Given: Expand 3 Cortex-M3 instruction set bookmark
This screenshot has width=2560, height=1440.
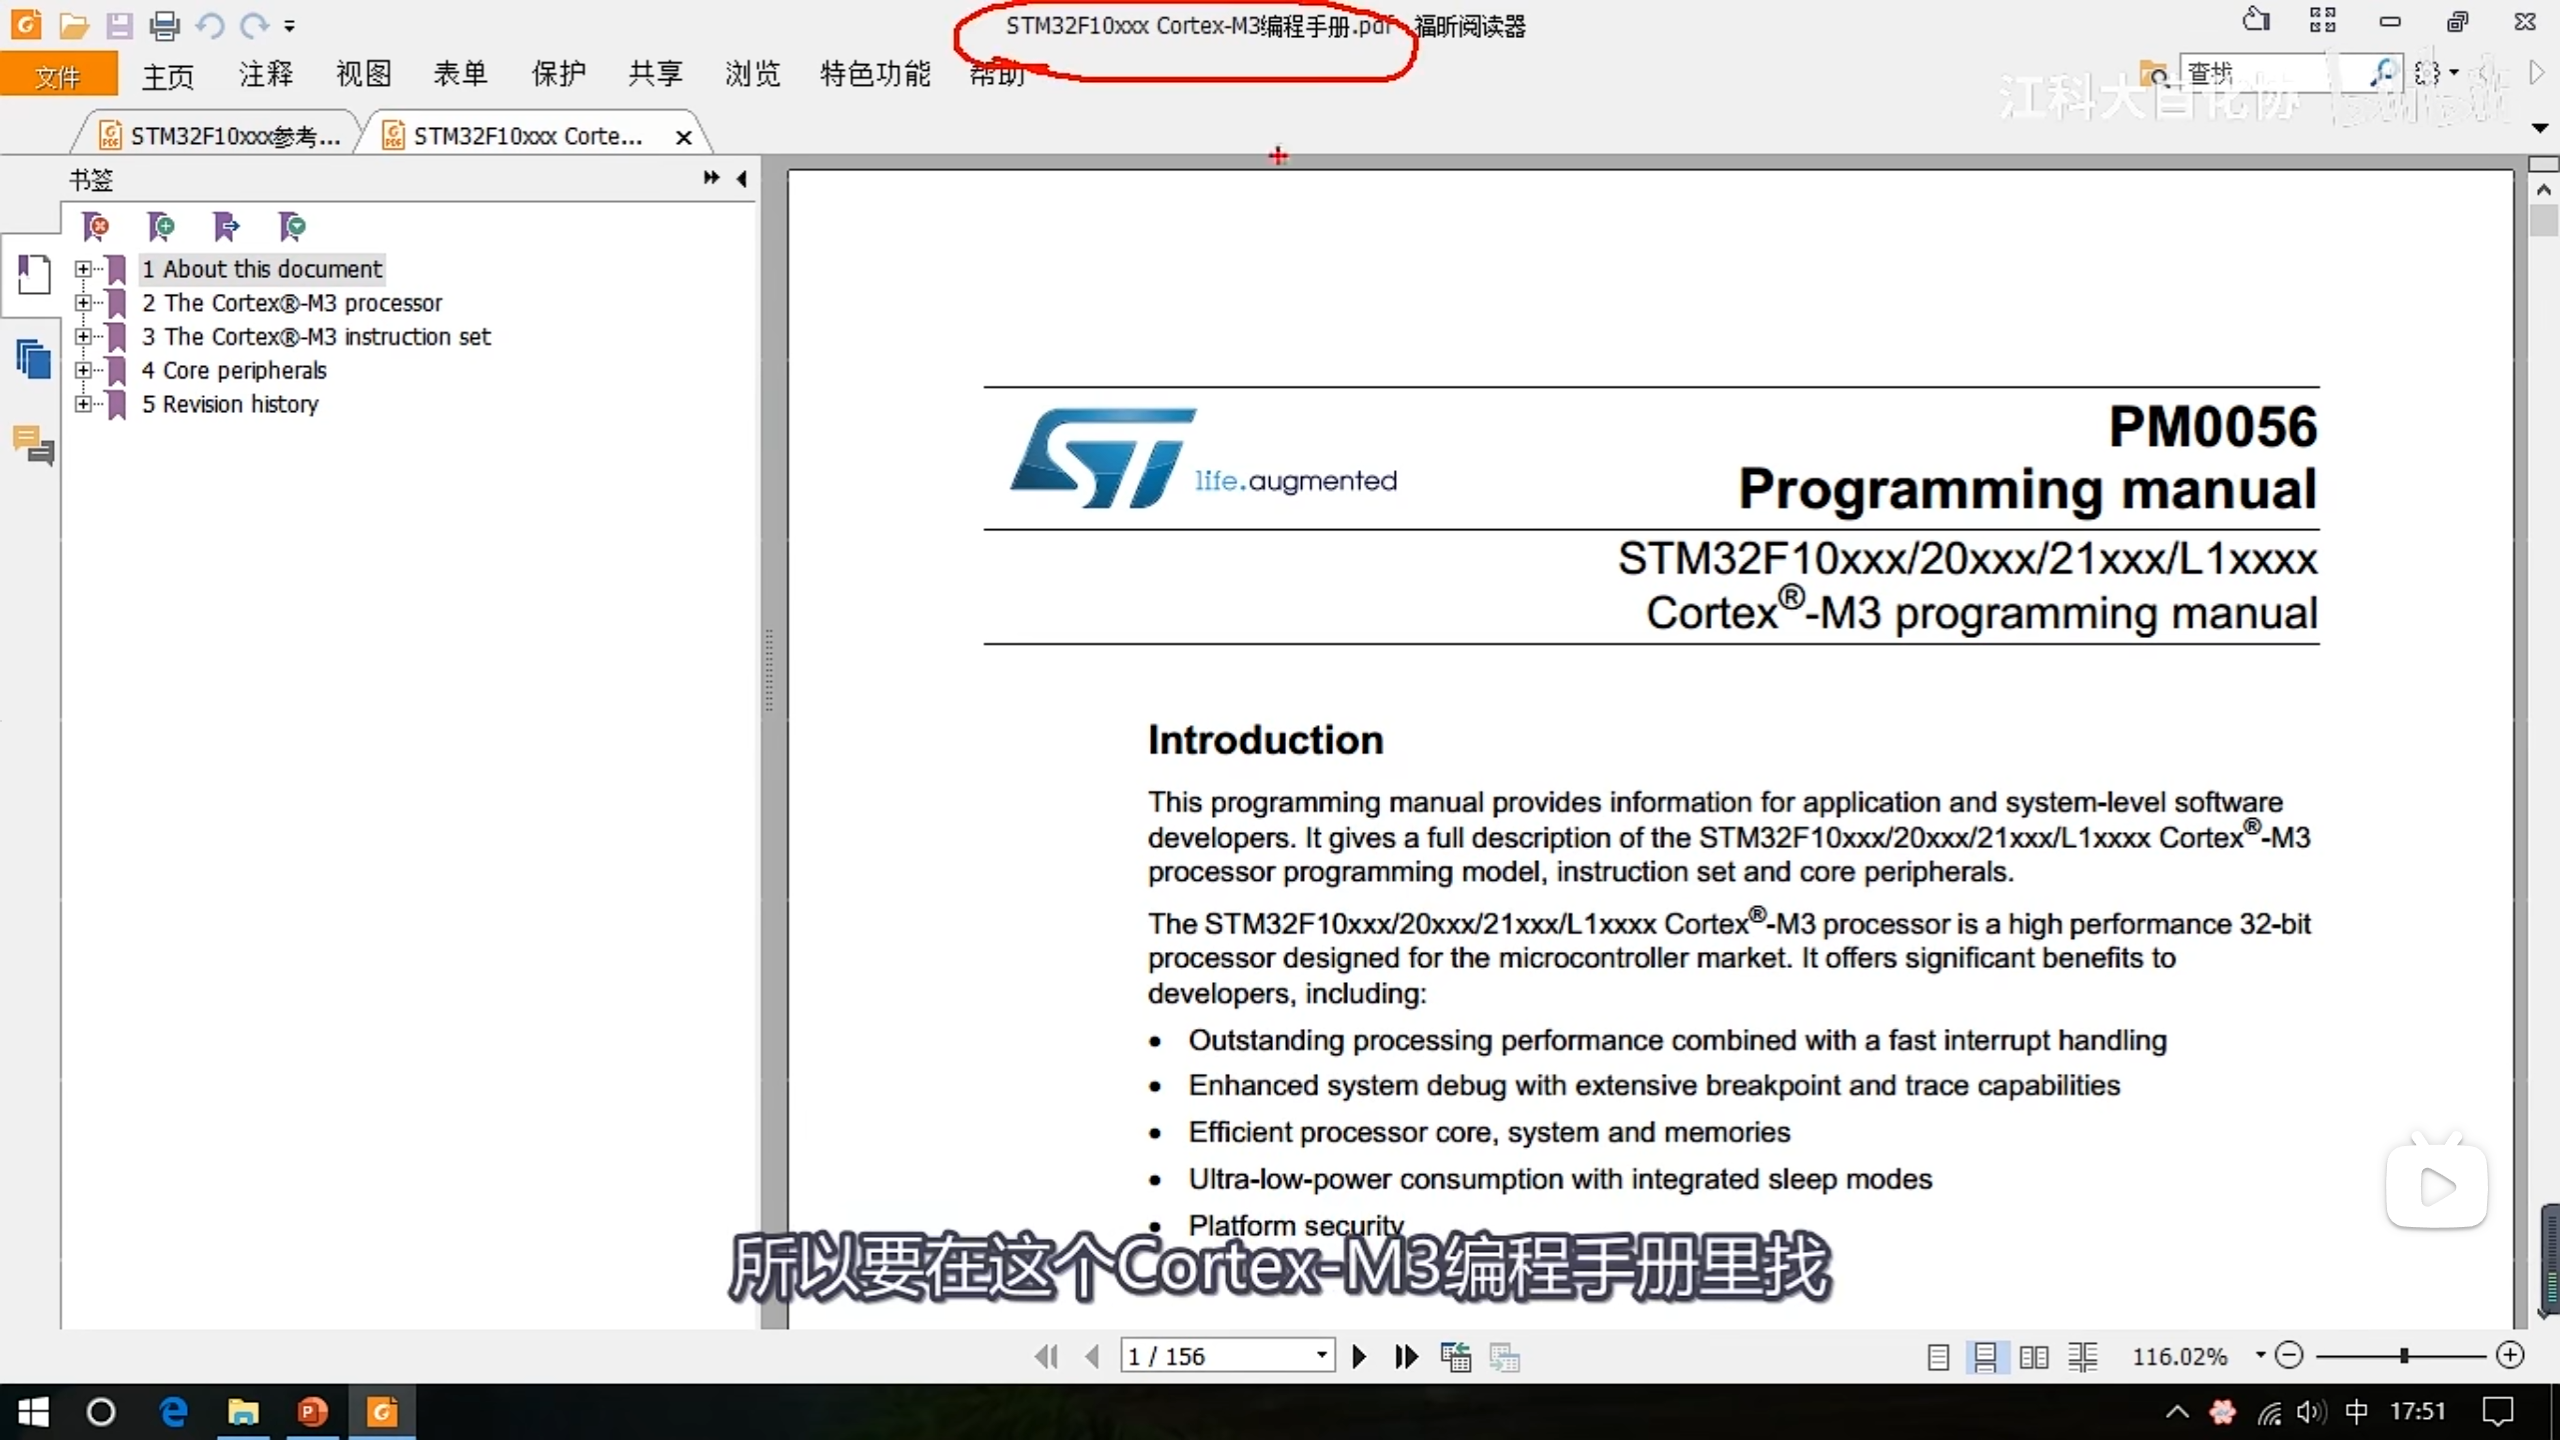Looking at the screenshot, I should (x=83, y=337).
